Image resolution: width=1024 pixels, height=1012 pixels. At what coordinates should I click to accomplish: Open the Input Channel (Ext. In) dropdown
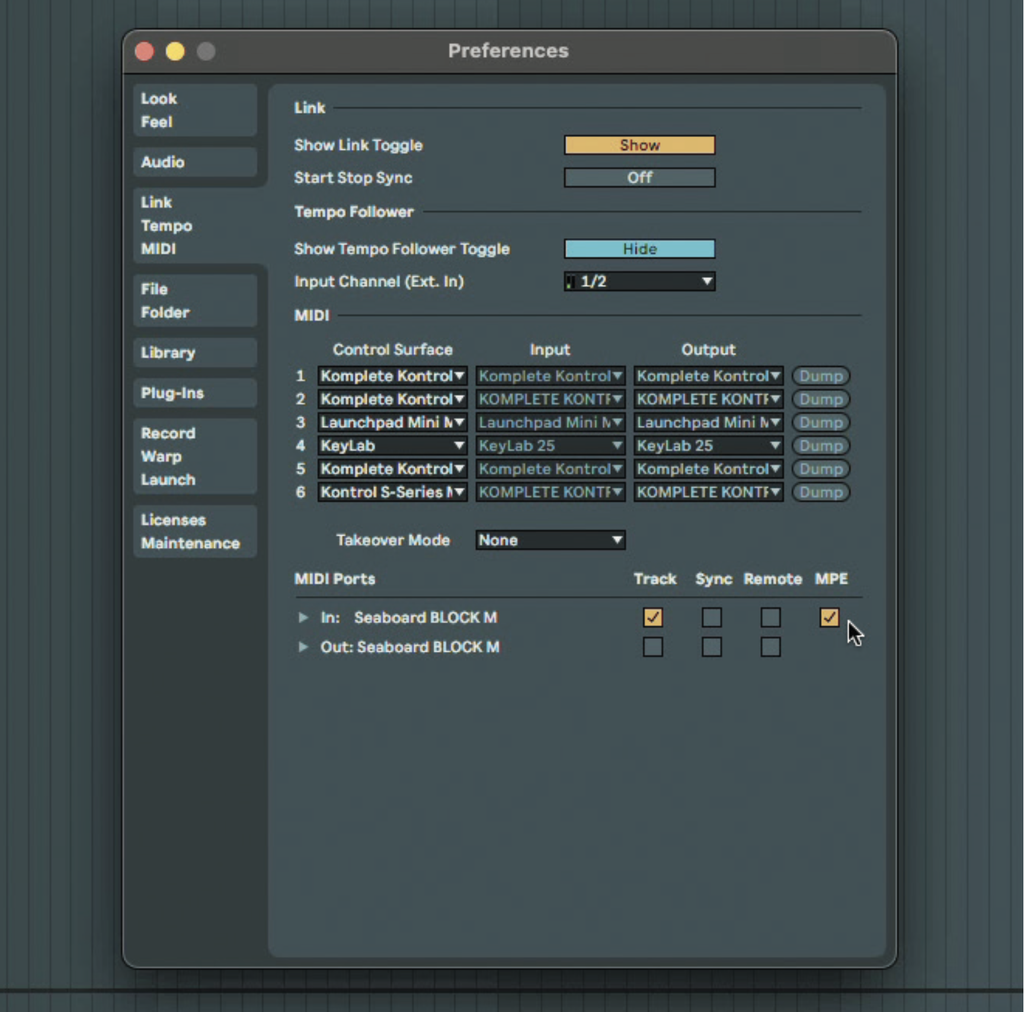pyautogui.click(x=639, y=281)
